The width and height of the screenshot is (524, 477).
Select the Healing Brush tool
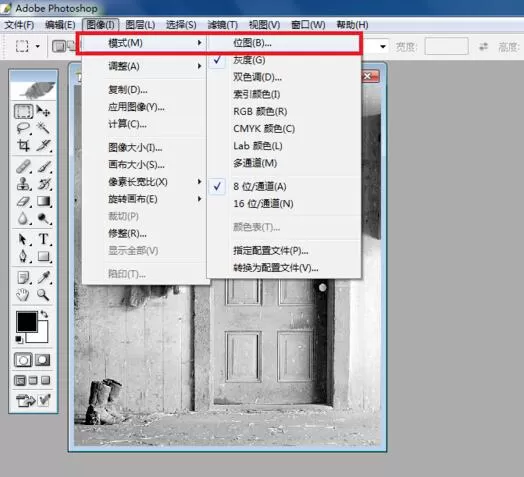(x=23, y=166)
